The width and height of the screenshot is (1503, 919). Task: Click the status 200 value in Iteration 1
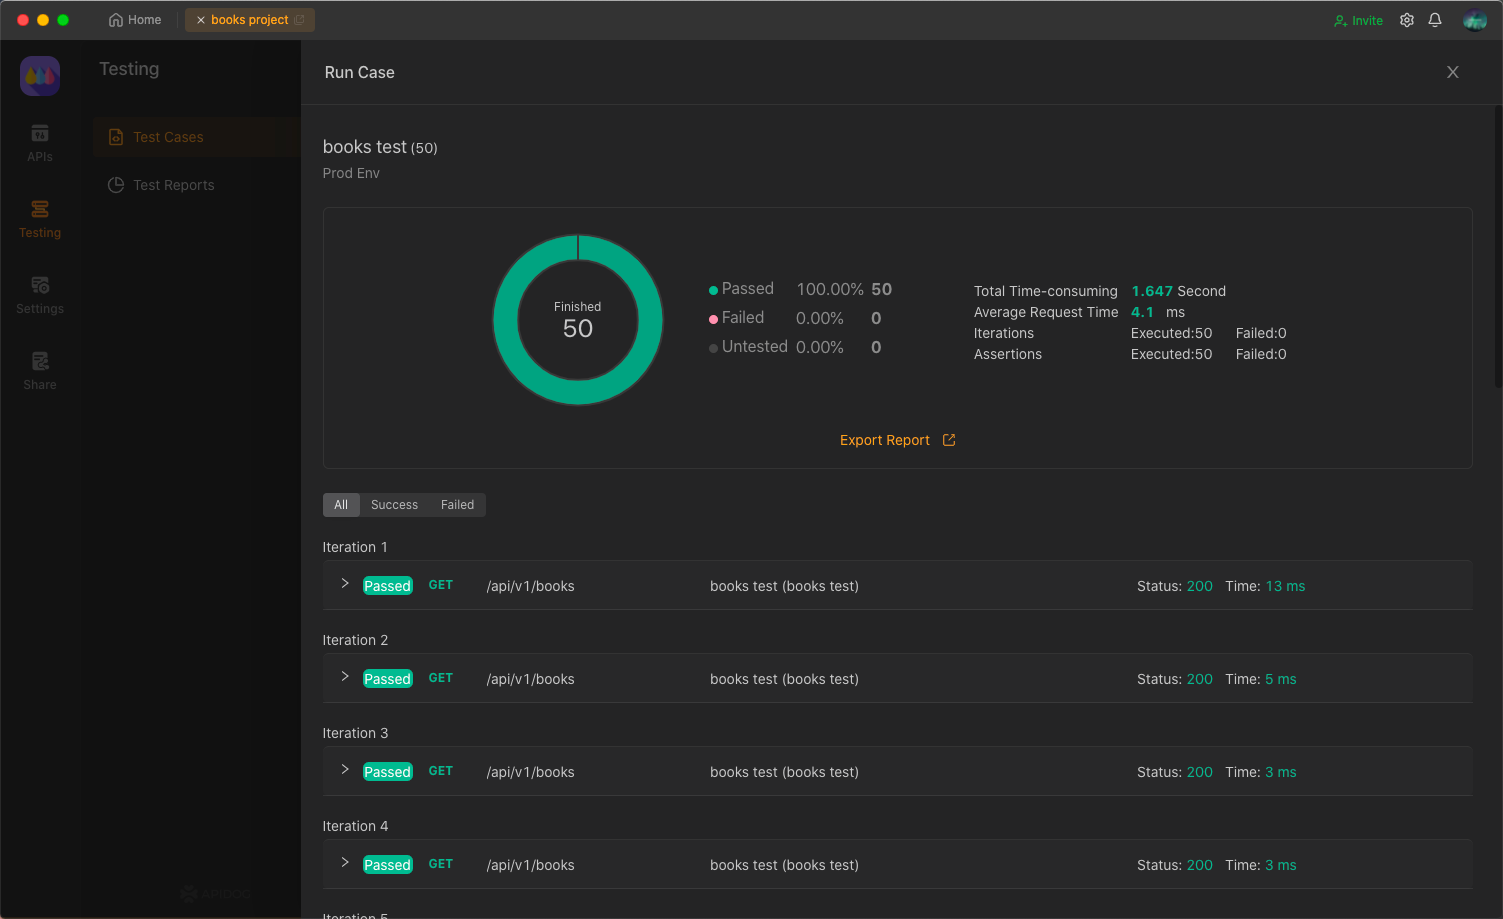pyautogui.click(x=1200, y=586)
